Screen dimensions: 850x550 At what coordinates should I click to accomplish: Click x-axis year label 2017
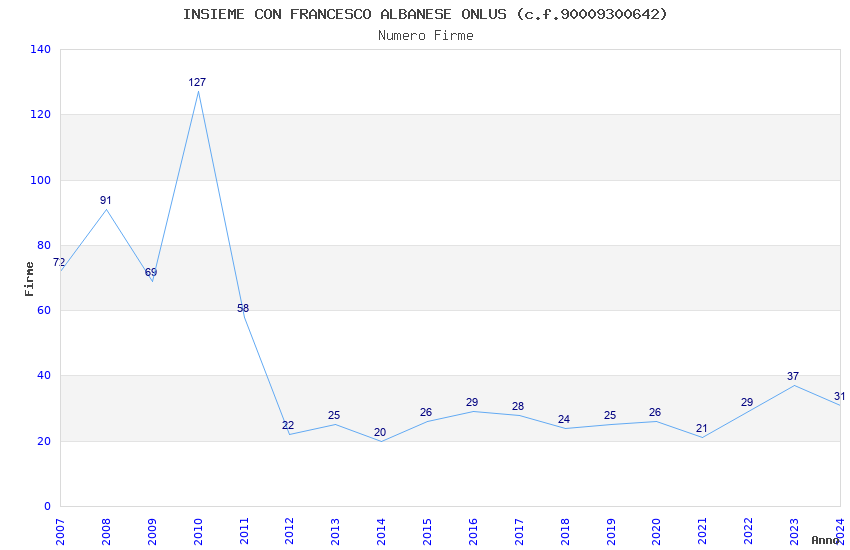click(x=519, y=532)
